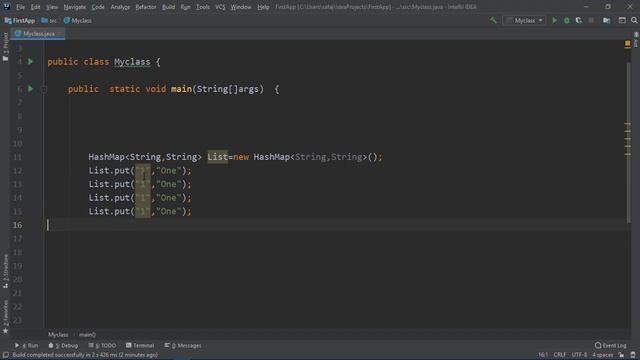Click the read-only lock icon in status bar
Screen dimensions: 640x360
621,355
